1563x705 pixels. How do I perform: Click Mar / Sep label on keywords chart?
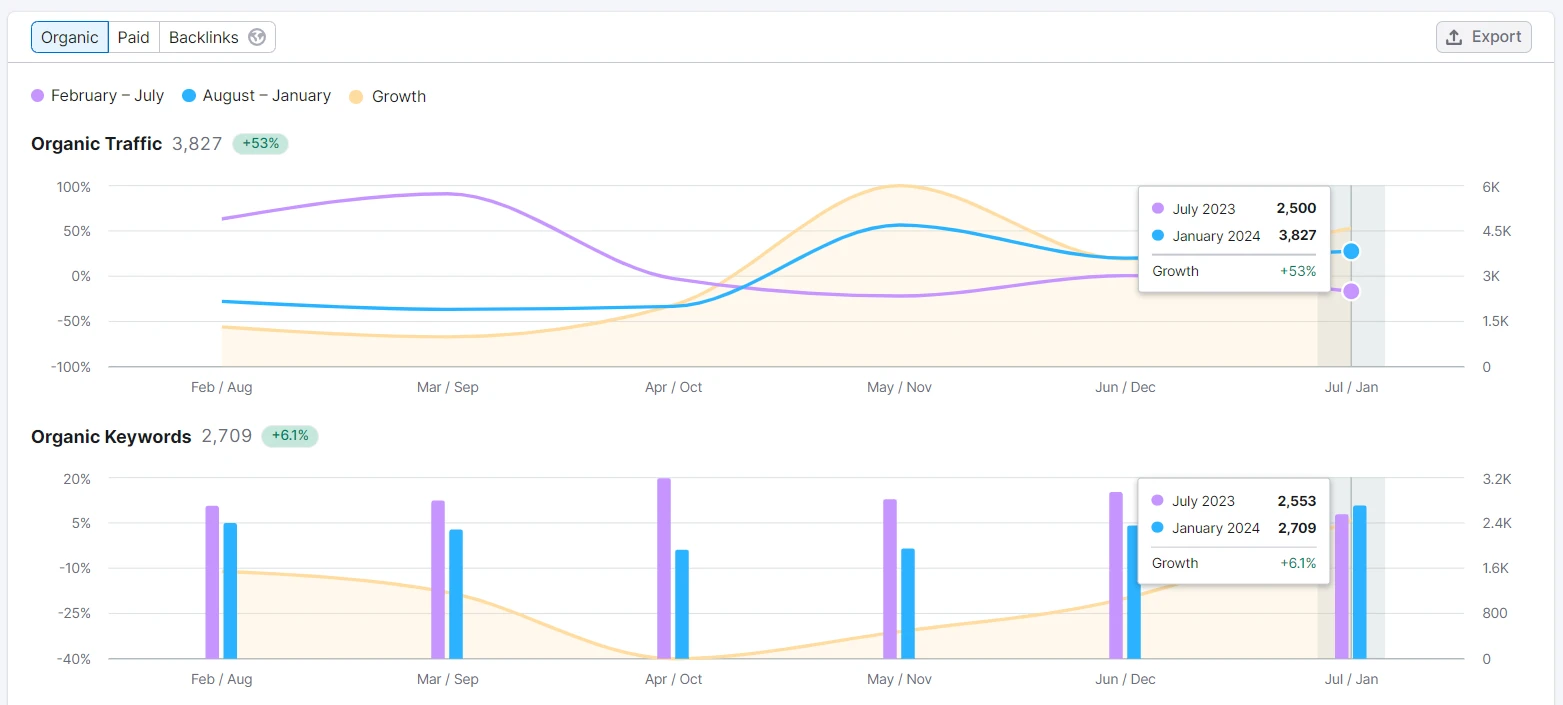448,679
